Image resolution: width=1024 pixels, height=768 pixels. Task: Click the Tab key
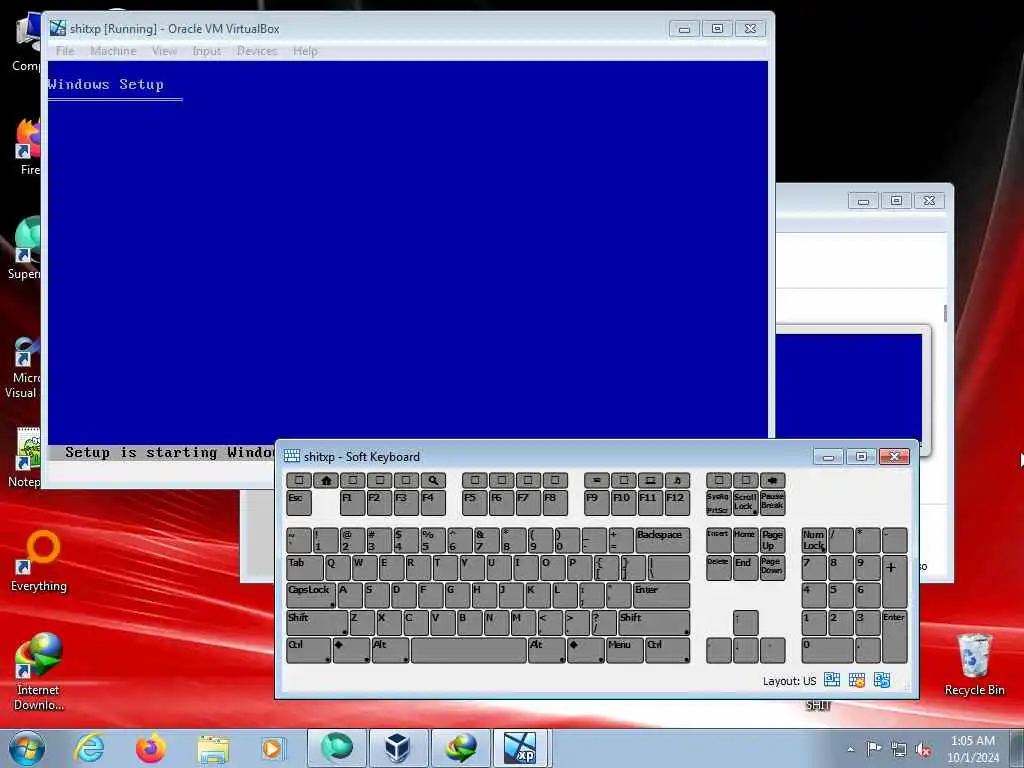pyautogui.click(x=304, y=568)
